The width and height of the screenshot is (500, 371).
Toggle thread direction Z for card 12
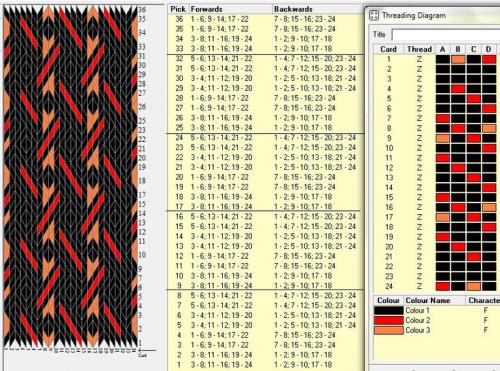tap(419, 168)
